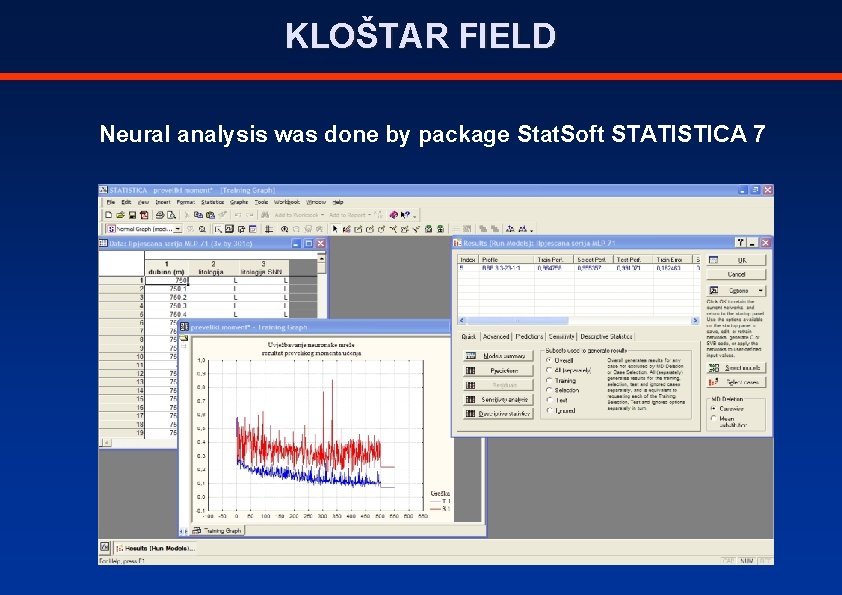The width and height of the screenshot is (842, 595).
Task: Open the Help menu
Action: [338, 202]
